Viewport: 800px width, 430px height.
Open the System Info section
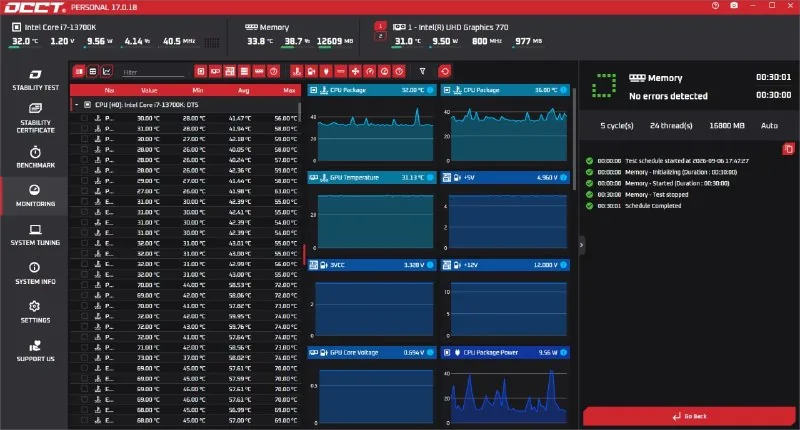tap(35, 273)
